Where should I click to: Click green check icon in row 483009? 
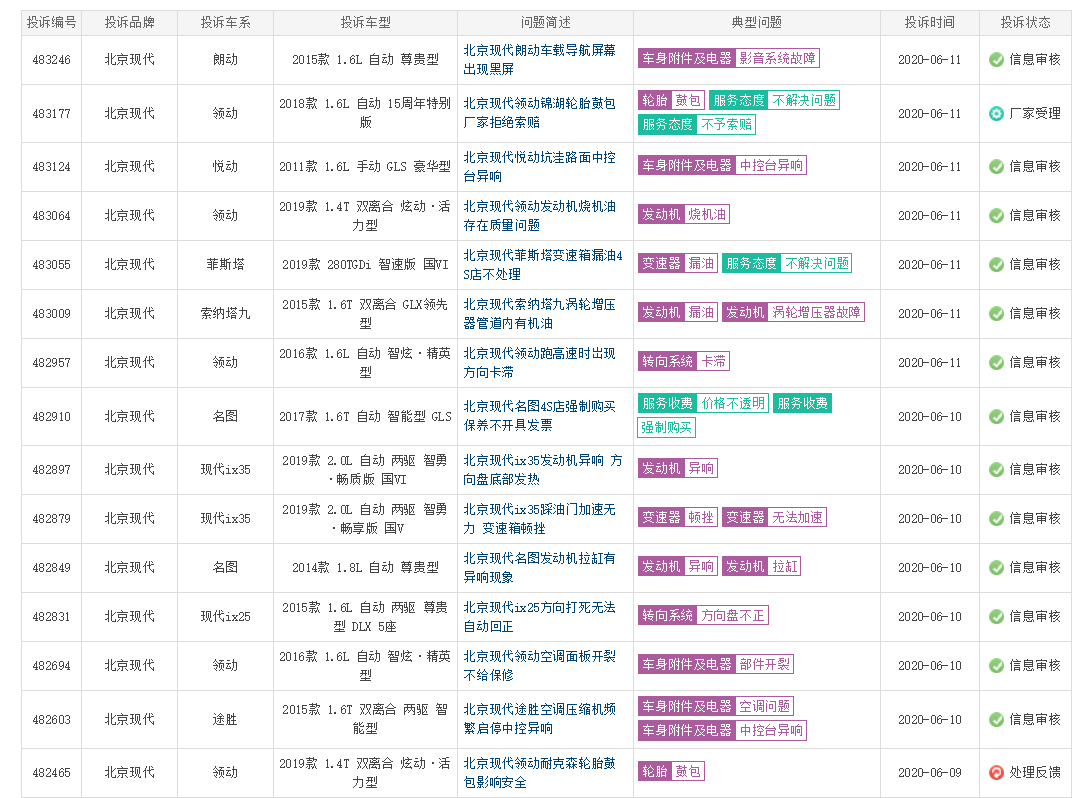click(x=996, y=314)
